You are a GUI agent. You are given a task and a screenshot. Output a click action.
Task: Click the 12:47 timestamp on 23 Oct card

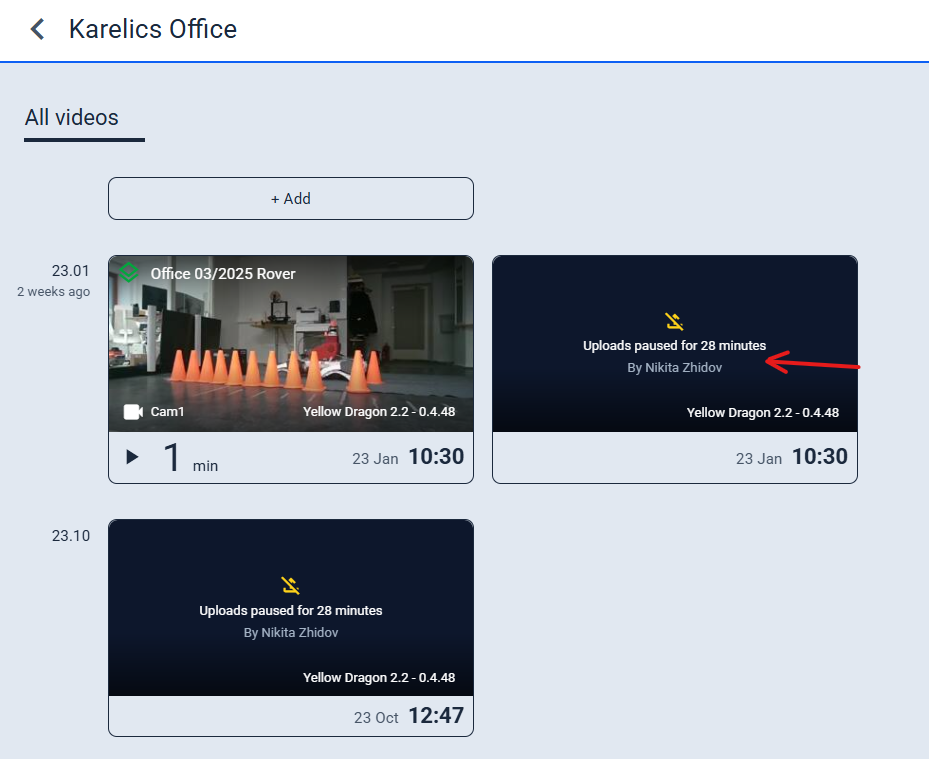point(436,716)
